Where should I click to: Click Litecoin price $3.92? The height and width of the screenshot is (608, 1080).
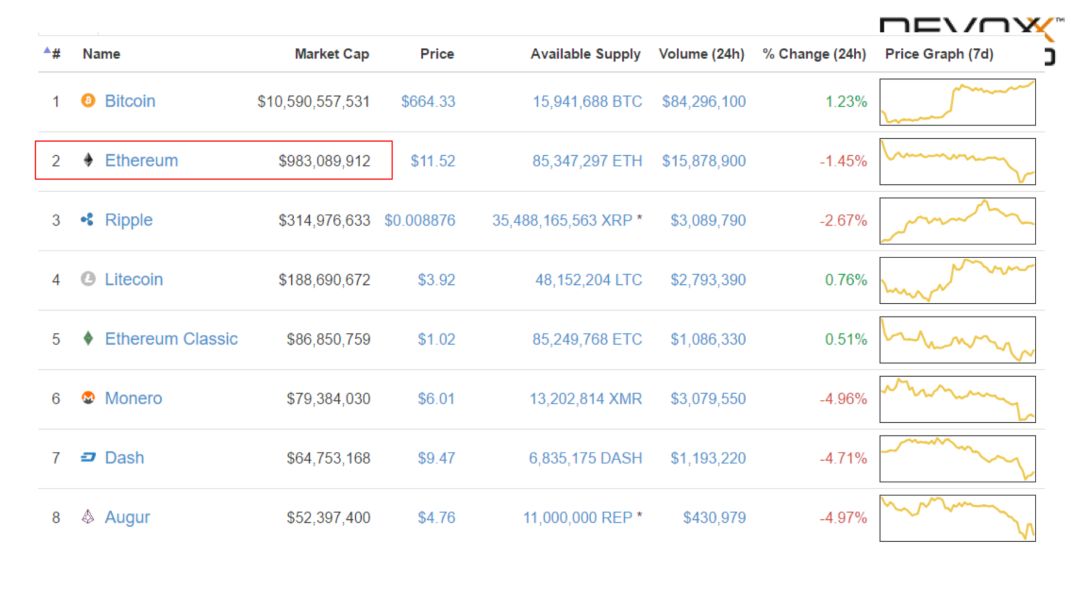coord(437,280)
